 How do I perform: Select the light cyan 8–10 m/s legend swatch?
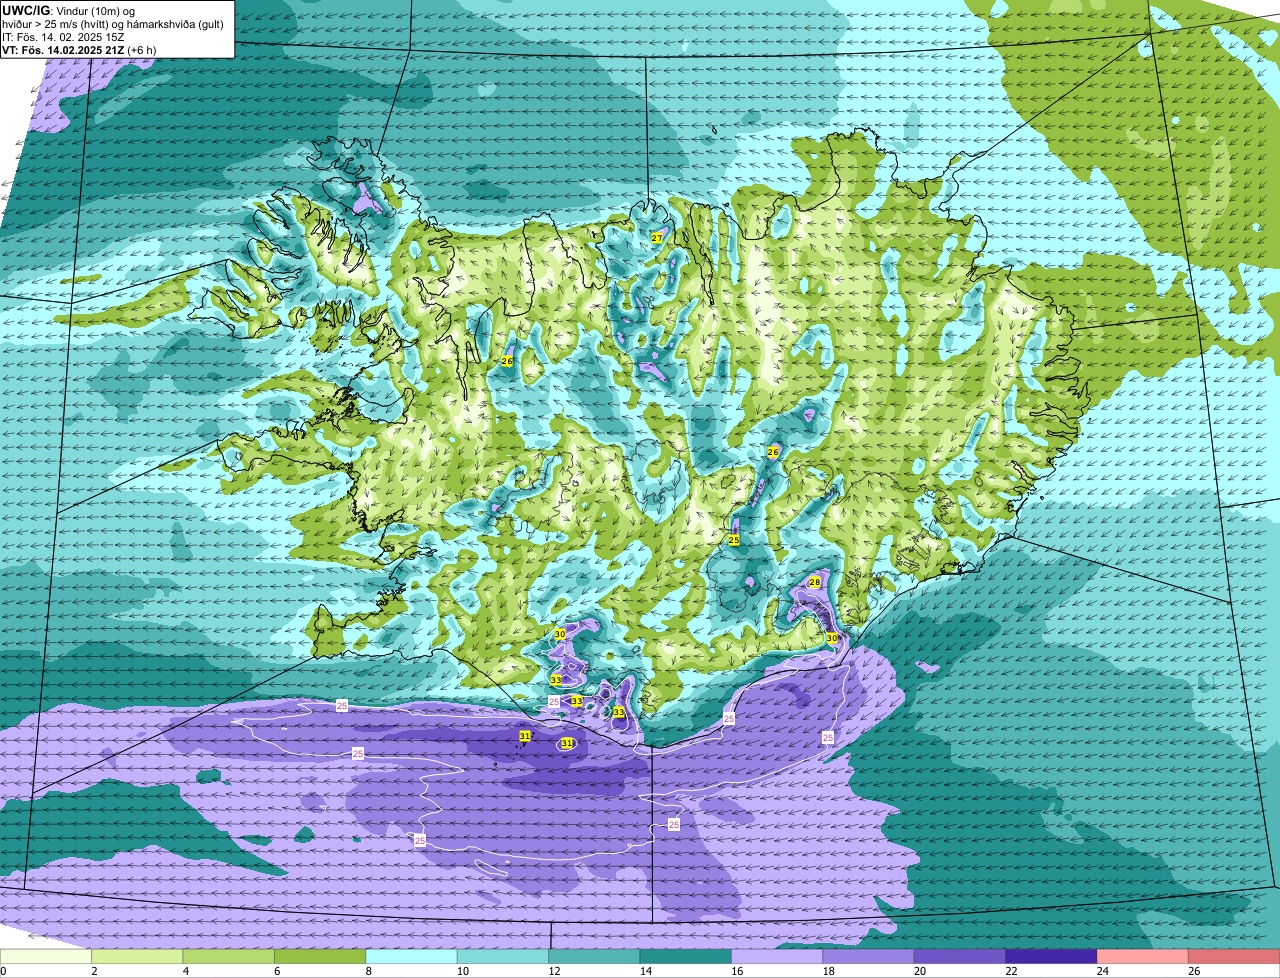point(412,956)
